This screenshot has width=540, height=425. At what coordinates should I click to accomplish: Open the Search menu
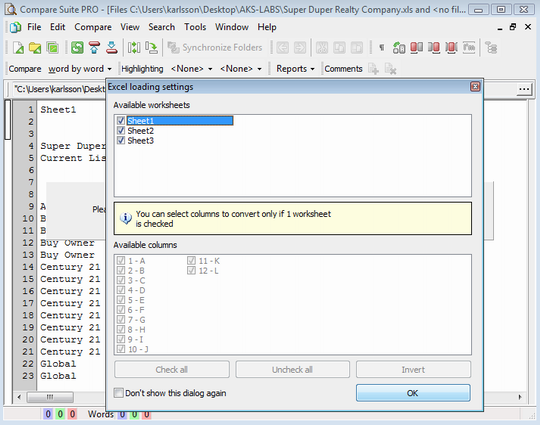point(162,27)
